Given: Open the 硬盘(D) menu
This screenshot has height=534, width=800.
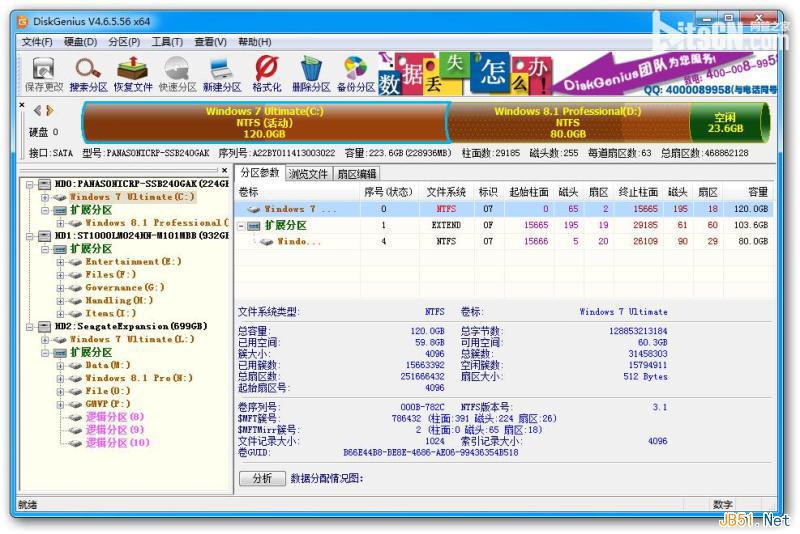Looking at the screenshot, I should (x=81, y=42).
